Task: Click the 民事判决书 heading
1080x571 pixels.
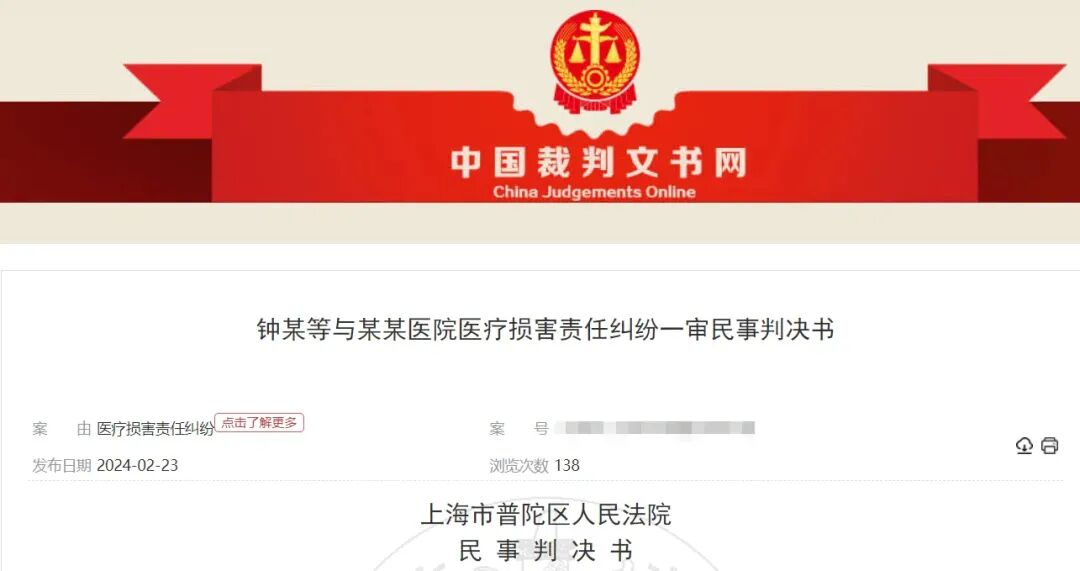Action: tap(546, 550)
